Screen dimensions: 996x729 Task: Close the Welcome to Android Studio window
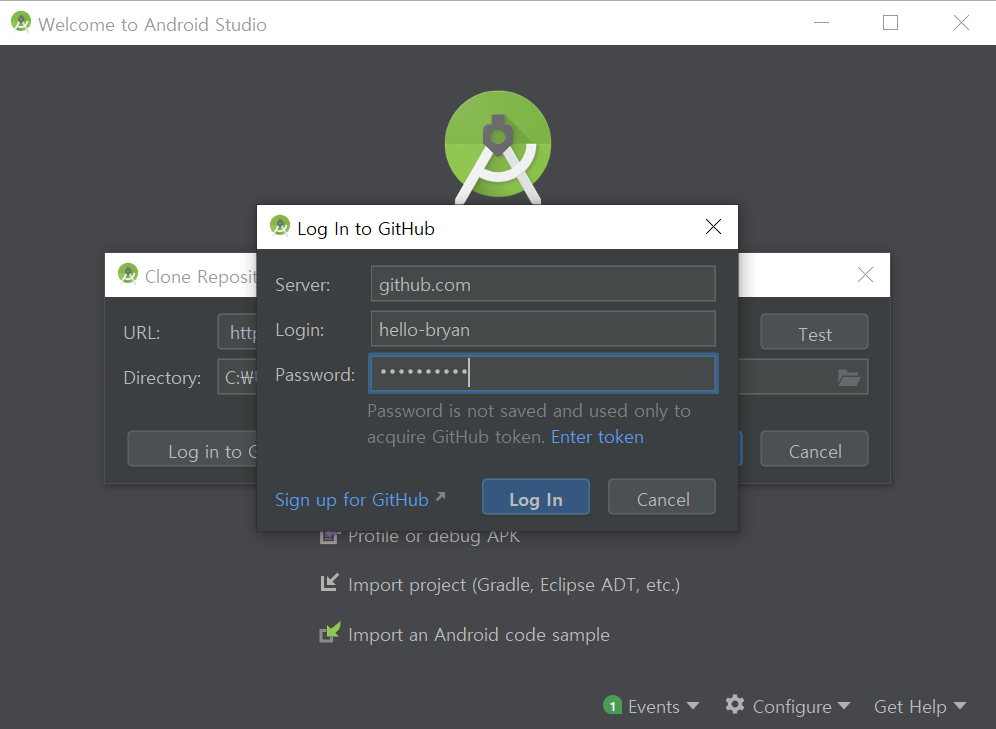click(961, 23)
